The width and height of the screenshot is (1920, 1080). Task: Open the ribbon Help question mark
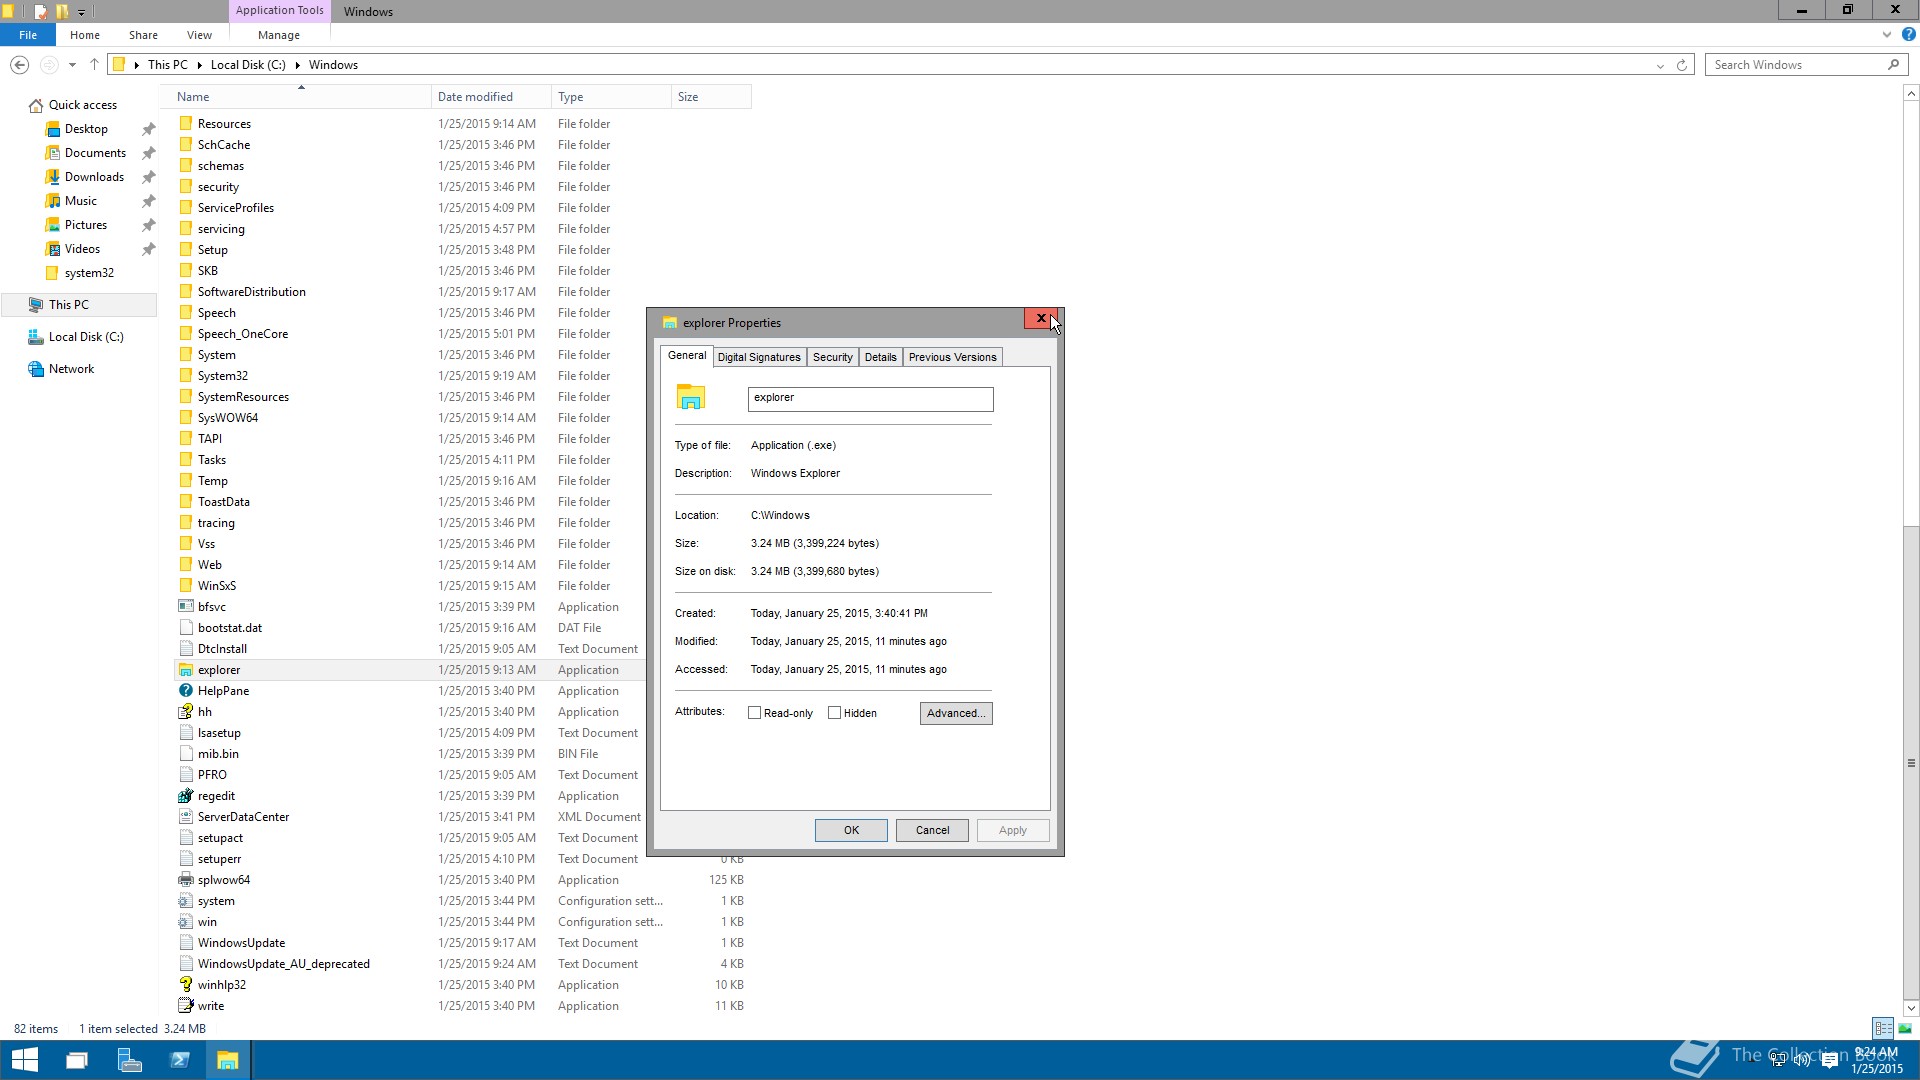pyautogui.click(x=1908, y=34)
